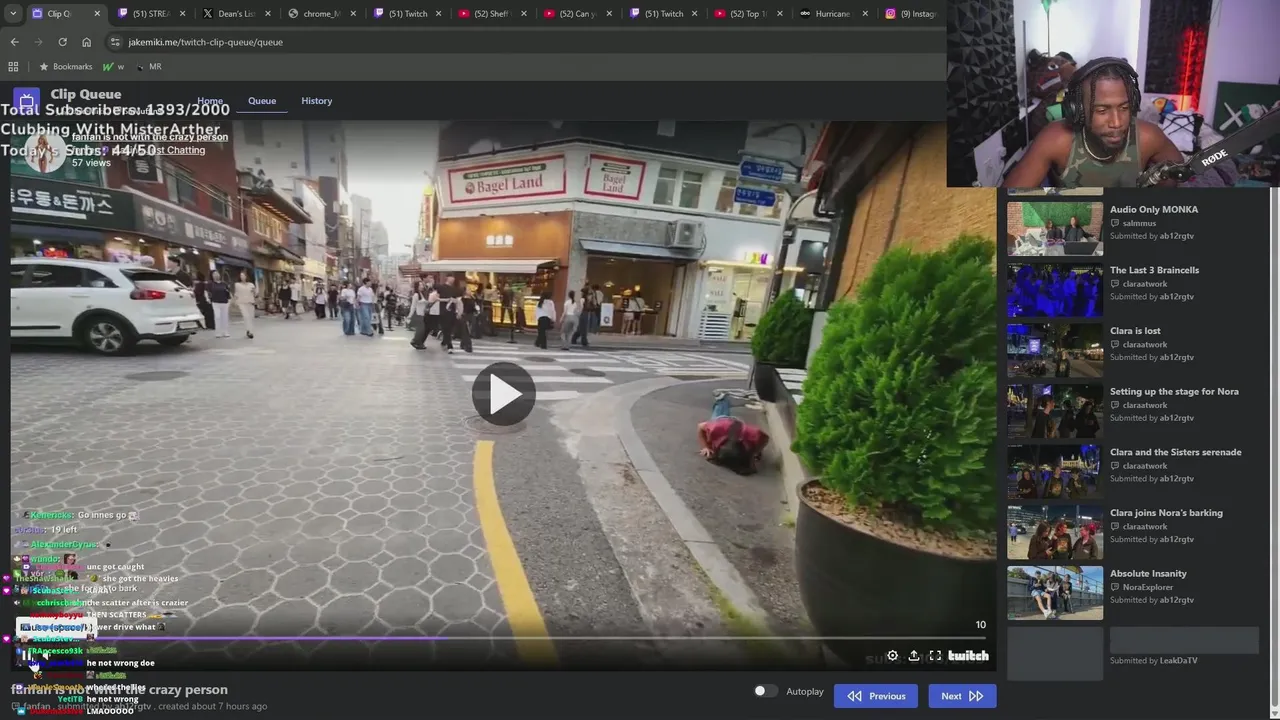Open the Clara is lost thumbnail
This screenshot has height=720, width=1280.
point(1055,350)
